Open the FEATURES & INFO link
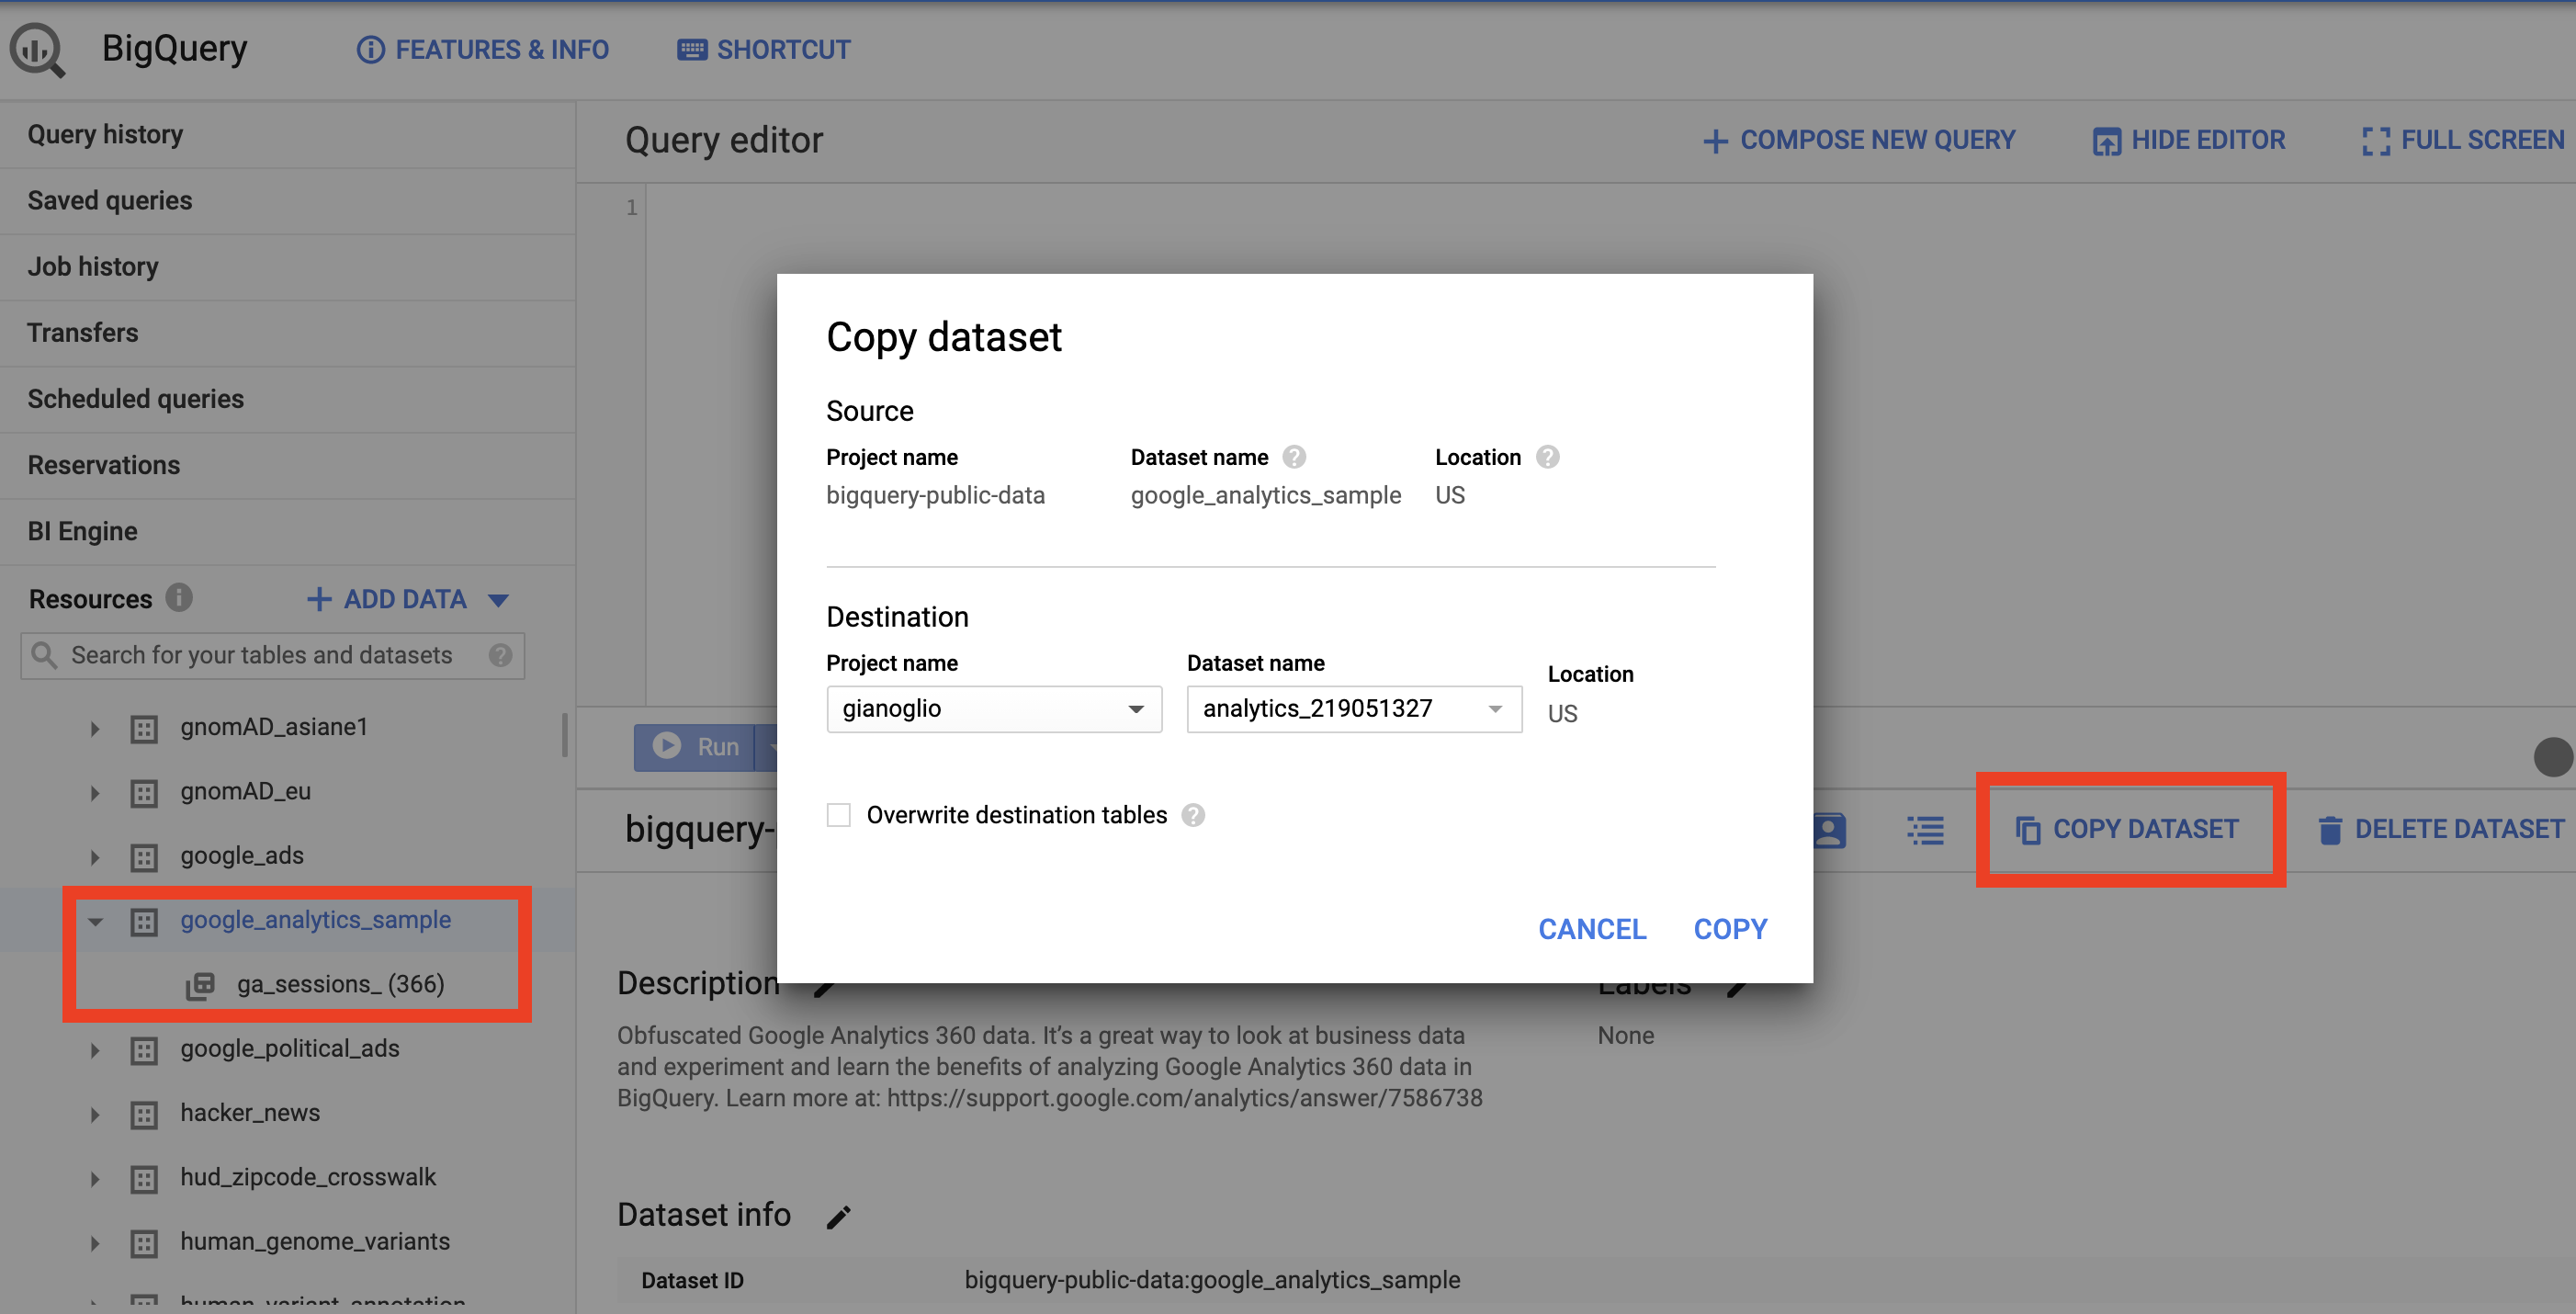 (483, 50)
